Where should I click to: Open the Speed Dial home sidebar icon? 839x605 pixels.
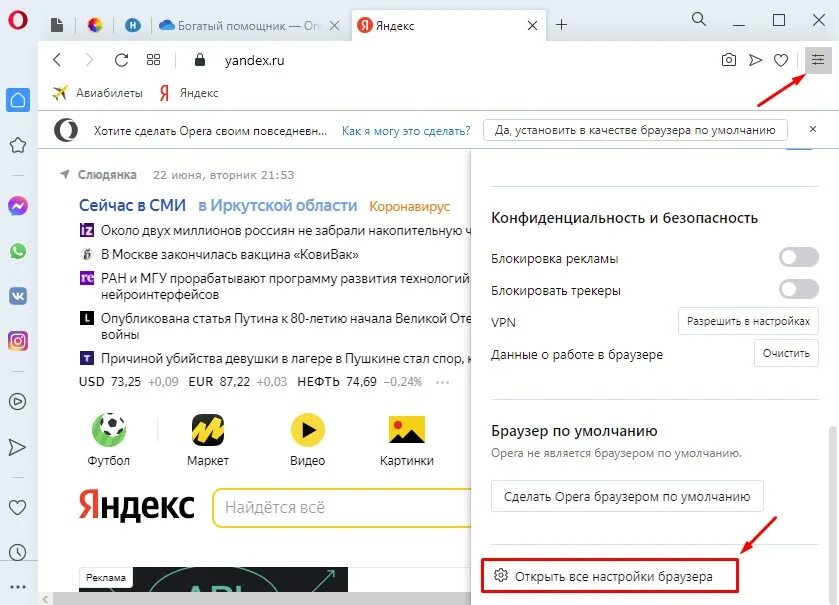pos(18,100)
